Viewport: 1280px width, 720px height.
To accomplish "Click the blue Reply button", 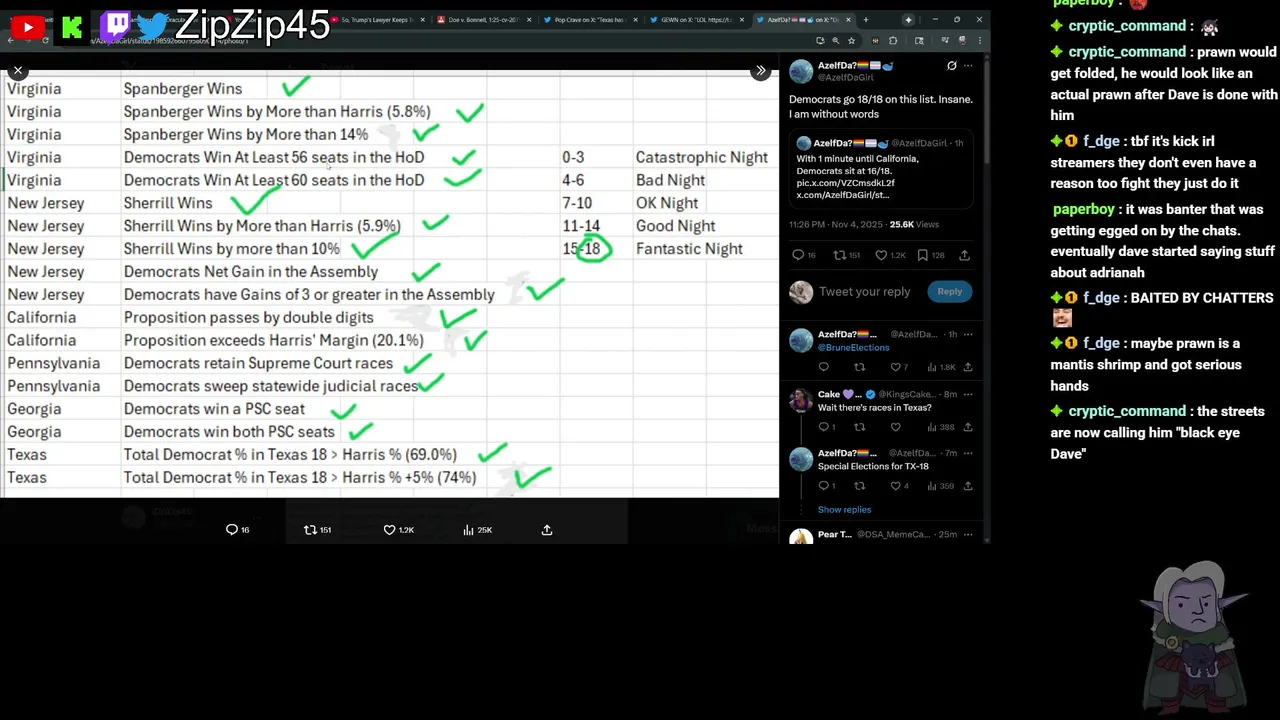I will point(949,292).
